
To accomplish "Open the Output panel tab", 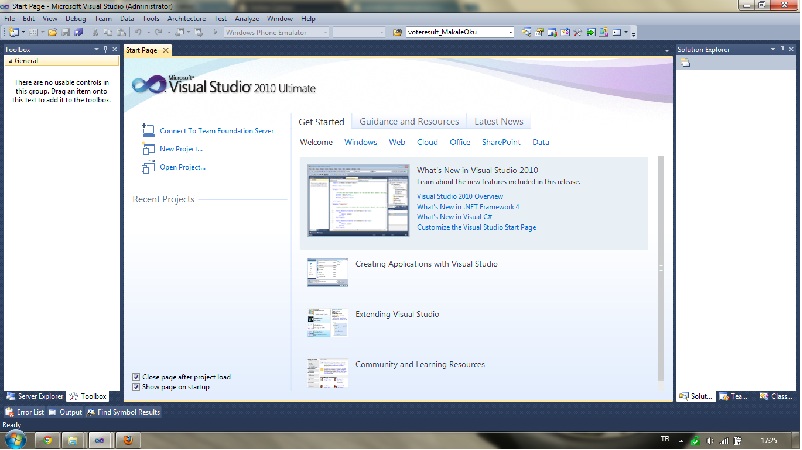I will (x=65, y=412).
